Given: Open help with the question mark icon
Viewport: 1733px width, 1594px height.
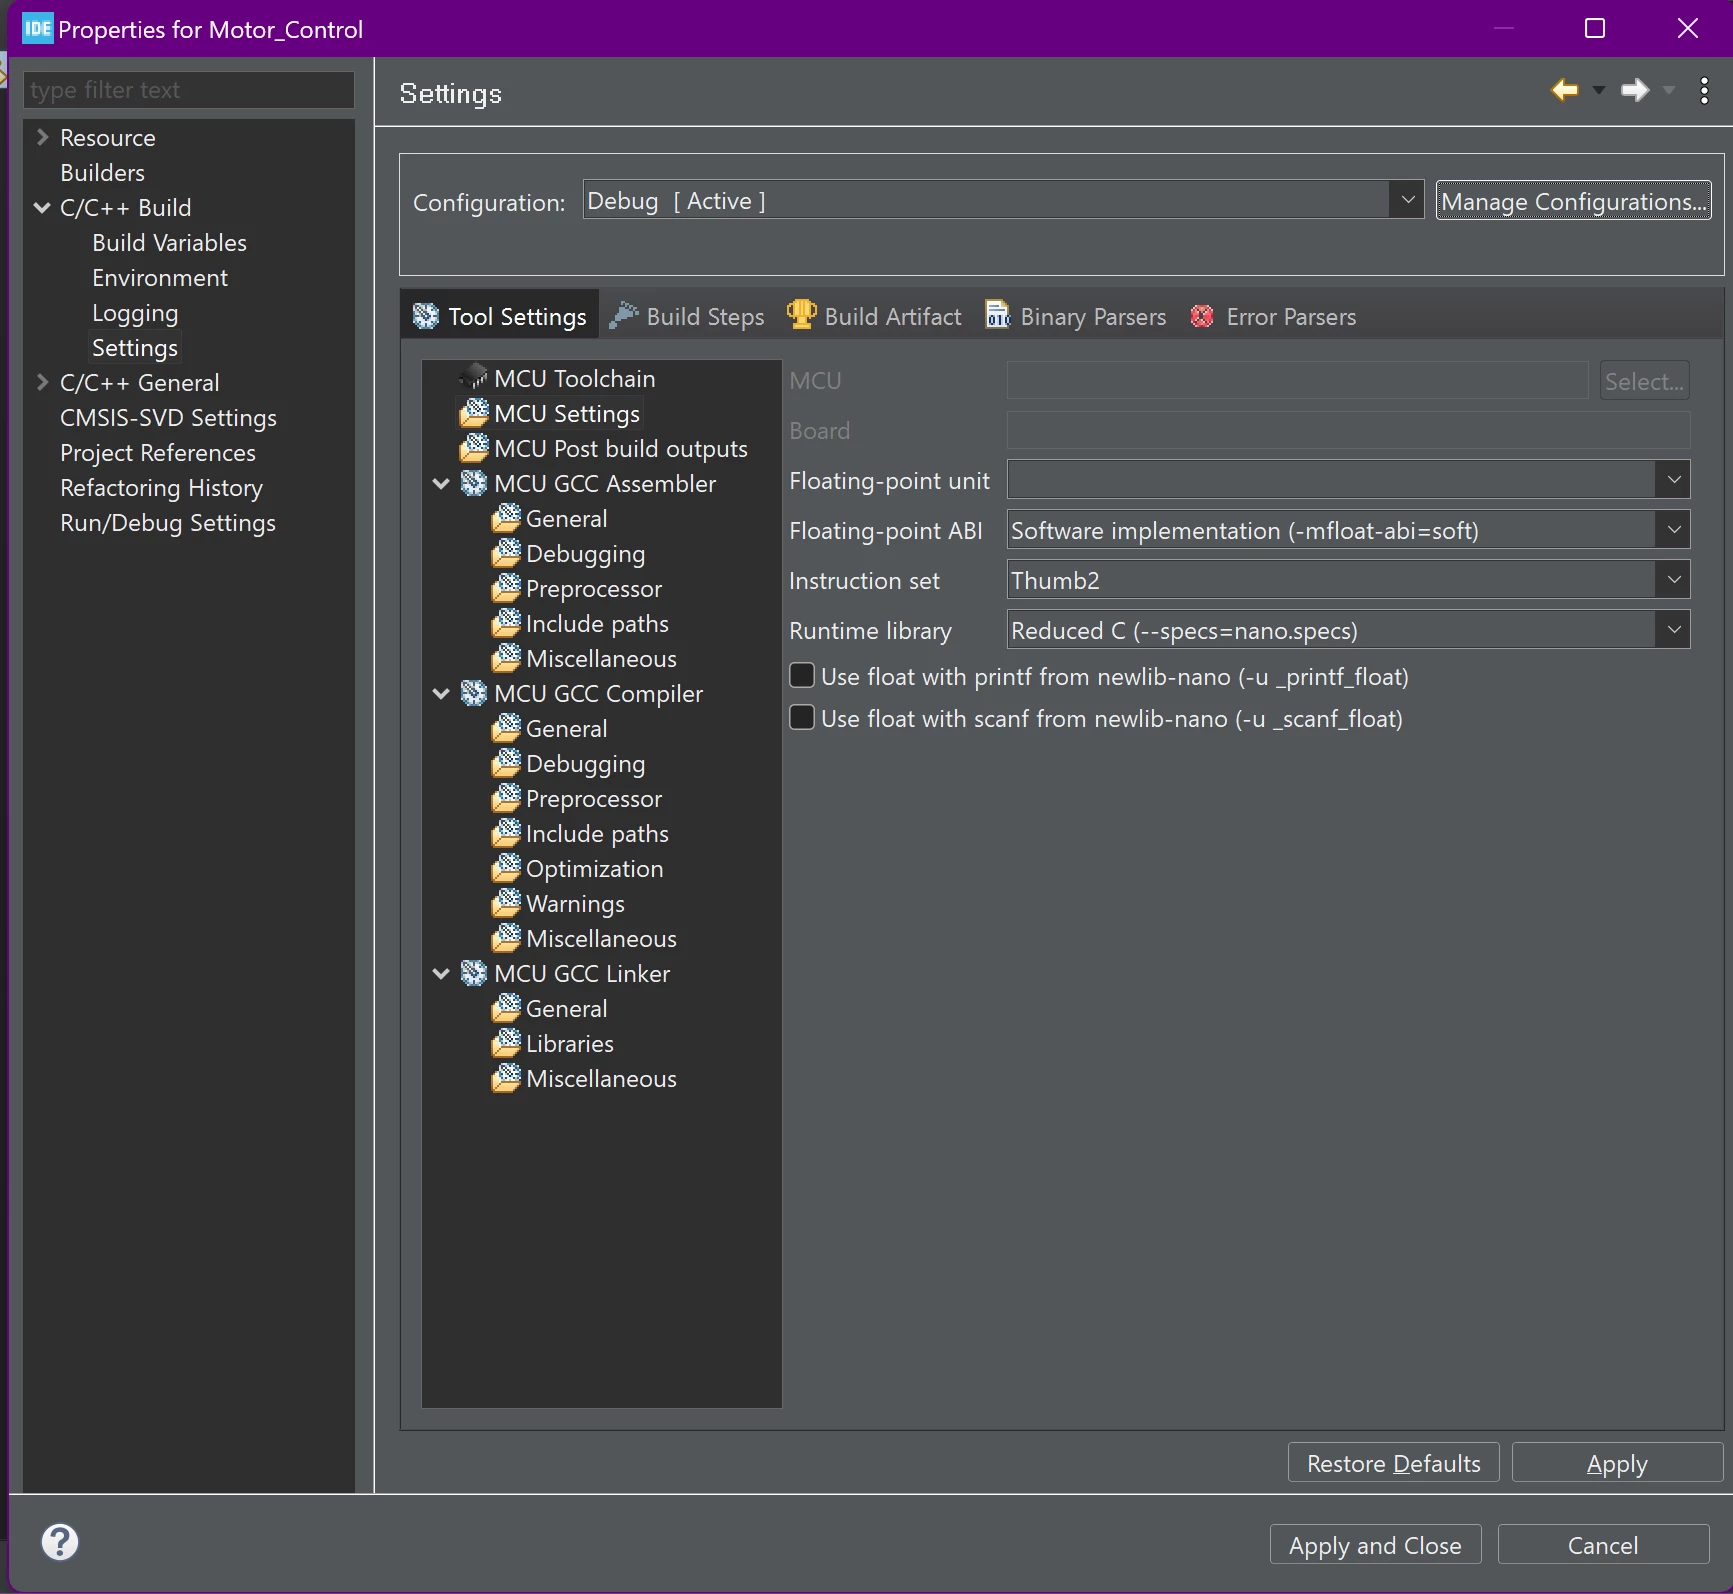Looking at the screenshot, I should click(60, 1542).
